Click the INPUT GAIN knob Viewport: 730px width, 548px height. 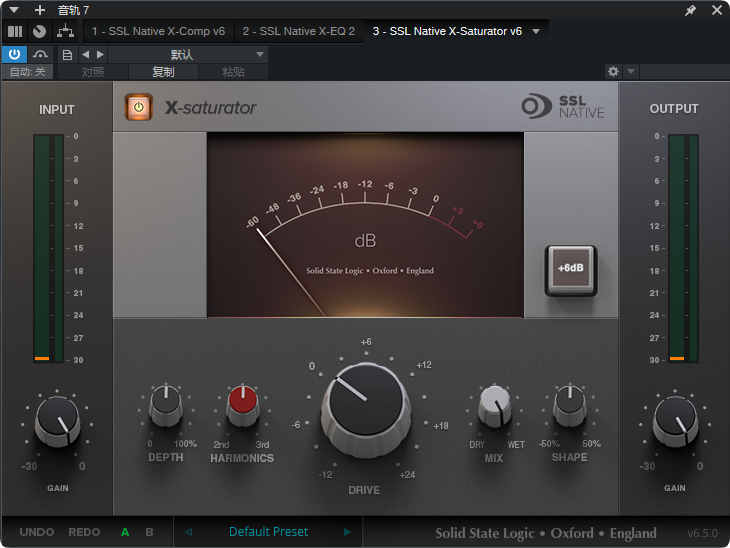57,422
